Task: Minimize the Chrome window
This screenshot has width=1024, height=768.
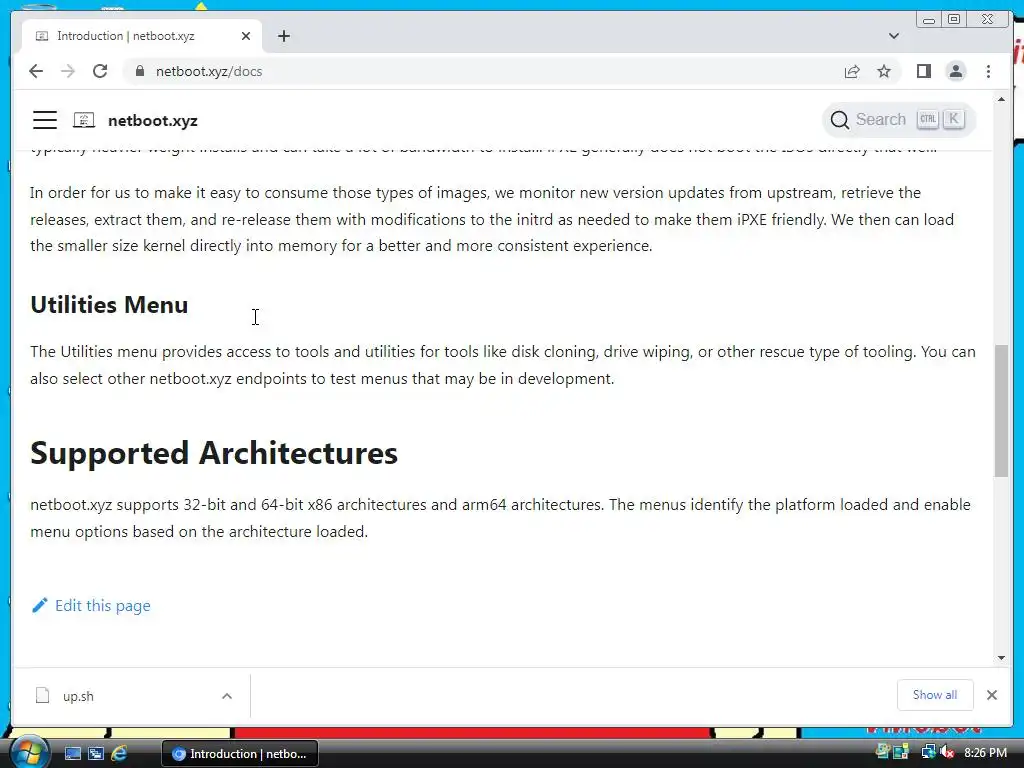Action: [928, 20]
